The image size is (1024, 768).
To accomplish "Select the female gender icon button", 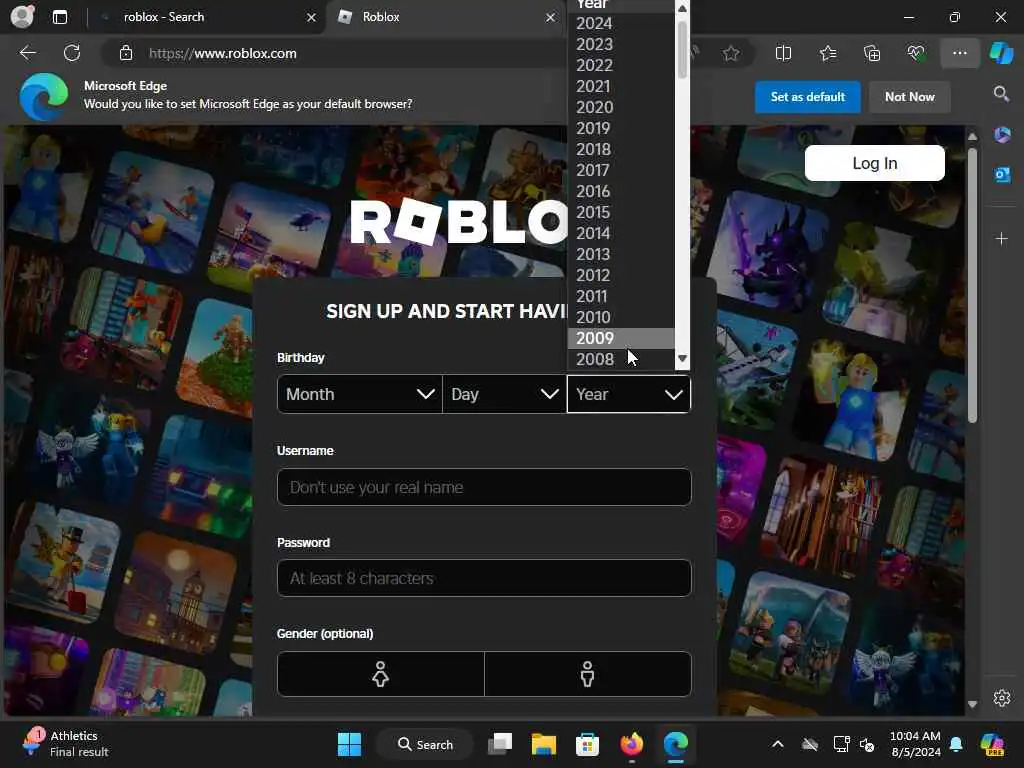I will pos(381,674).
